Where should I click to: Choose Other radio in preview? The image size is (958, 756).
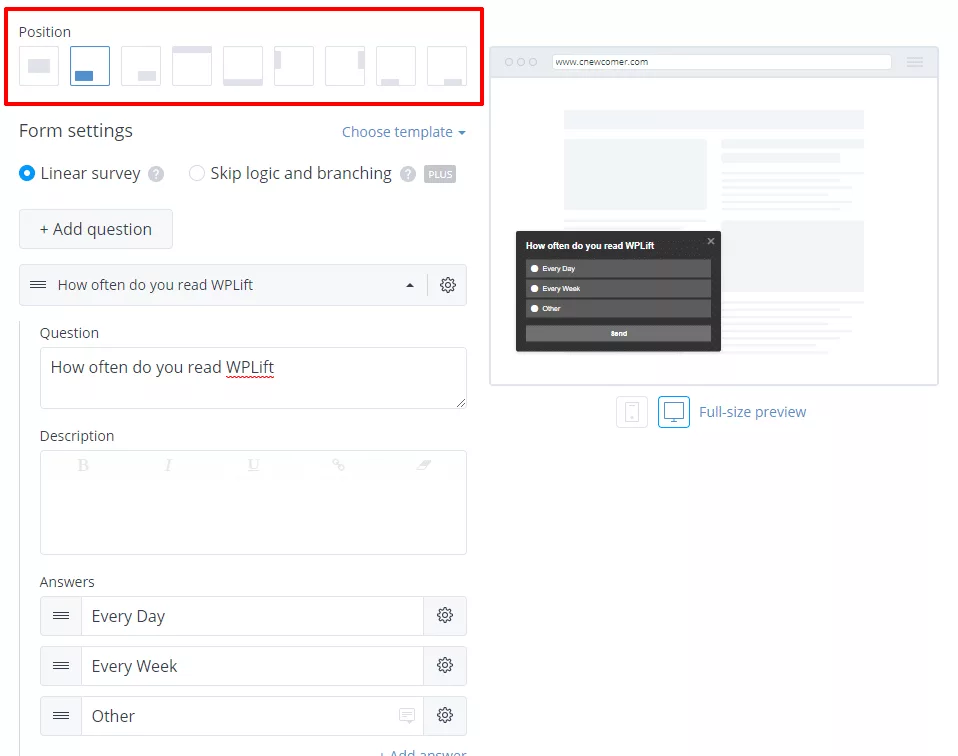tap(535, 309)
